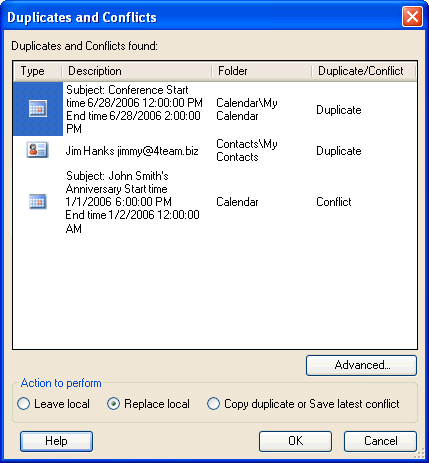Click the Help button

(x=56, y=441)
